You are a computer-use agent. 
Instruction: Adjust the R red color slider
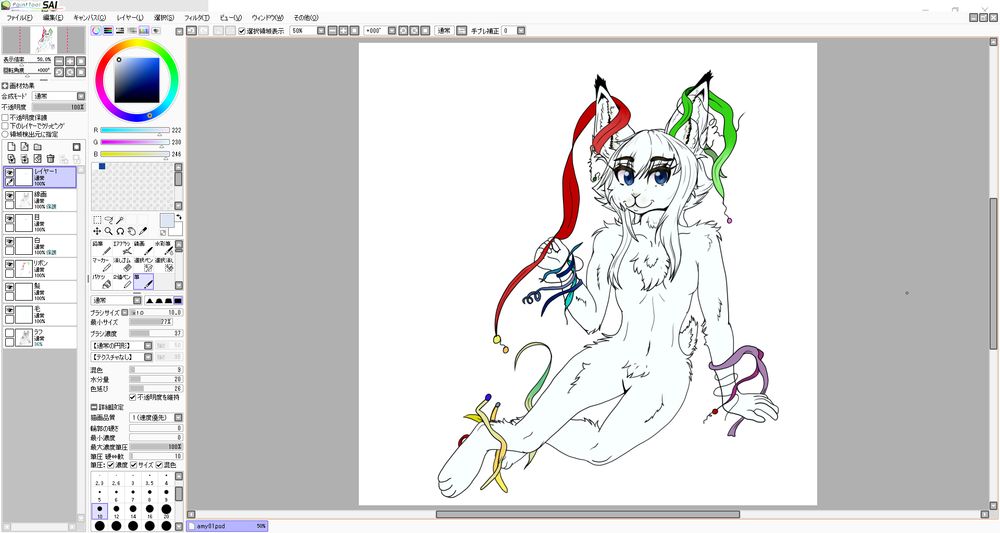click(135, 130)
